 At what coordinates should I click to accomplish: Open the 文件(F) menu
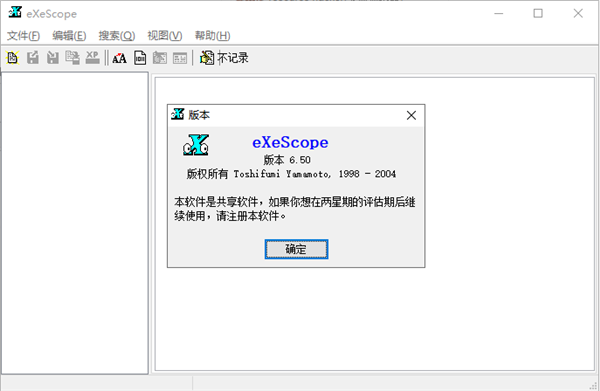(23, 36)
